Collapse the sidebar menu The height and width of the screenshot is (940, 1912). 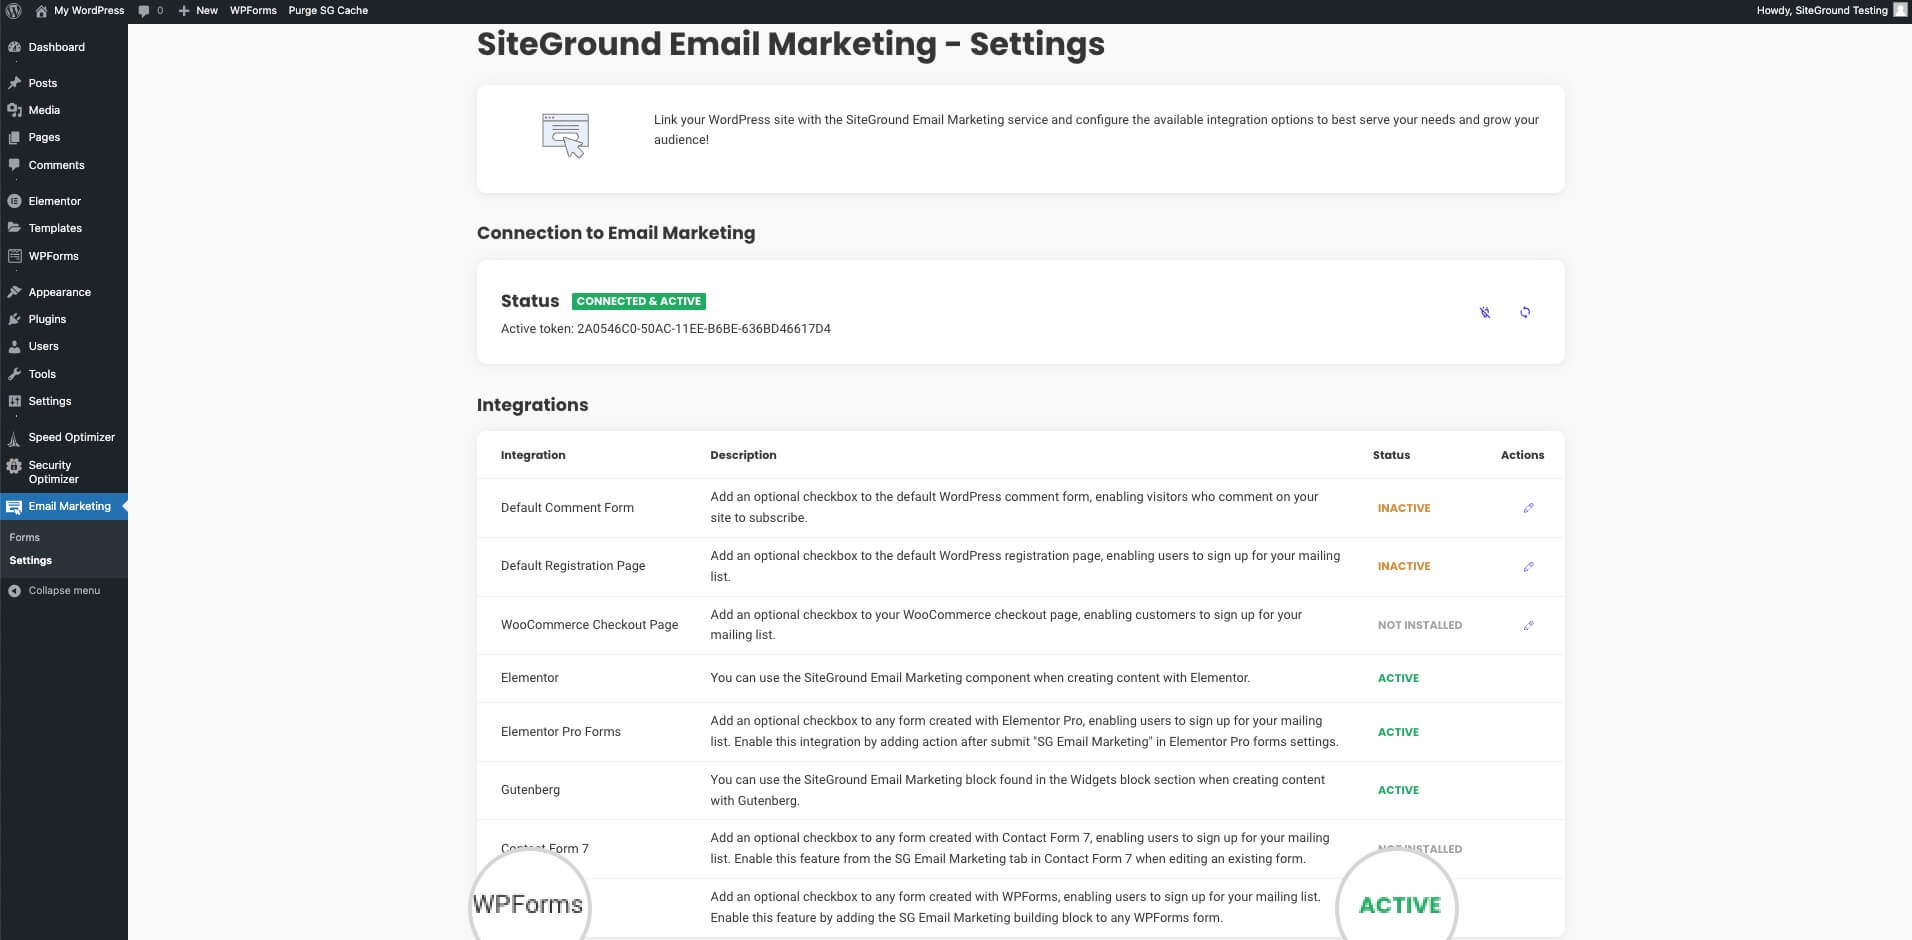pyautogui.click(x=64, y=590)
